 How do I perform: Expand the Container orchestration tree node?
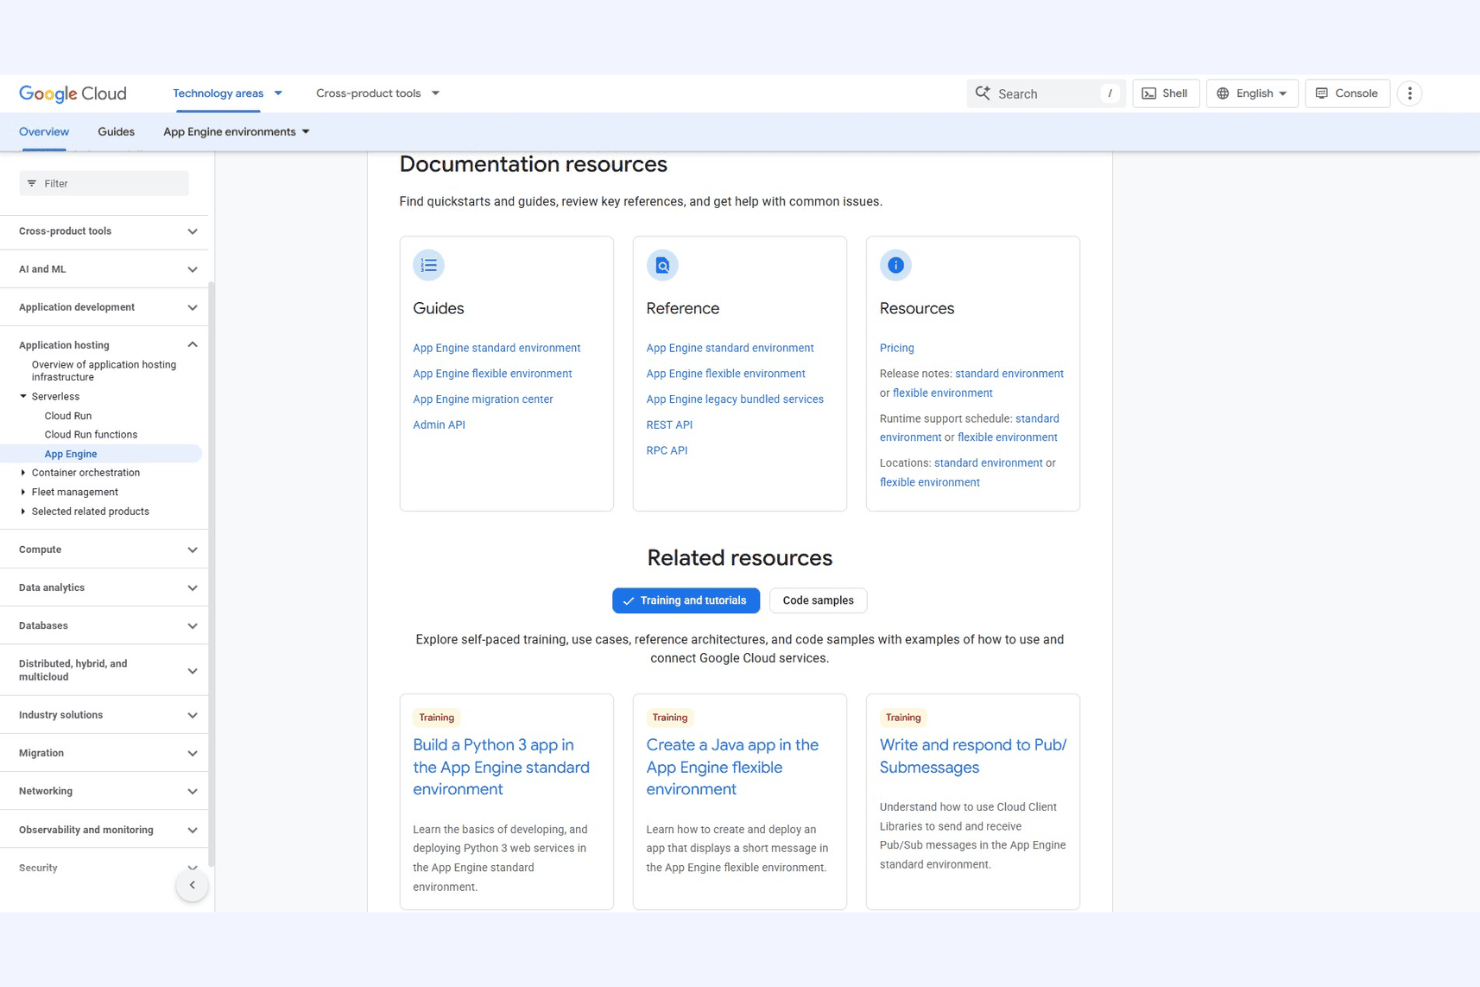point(23,473)
